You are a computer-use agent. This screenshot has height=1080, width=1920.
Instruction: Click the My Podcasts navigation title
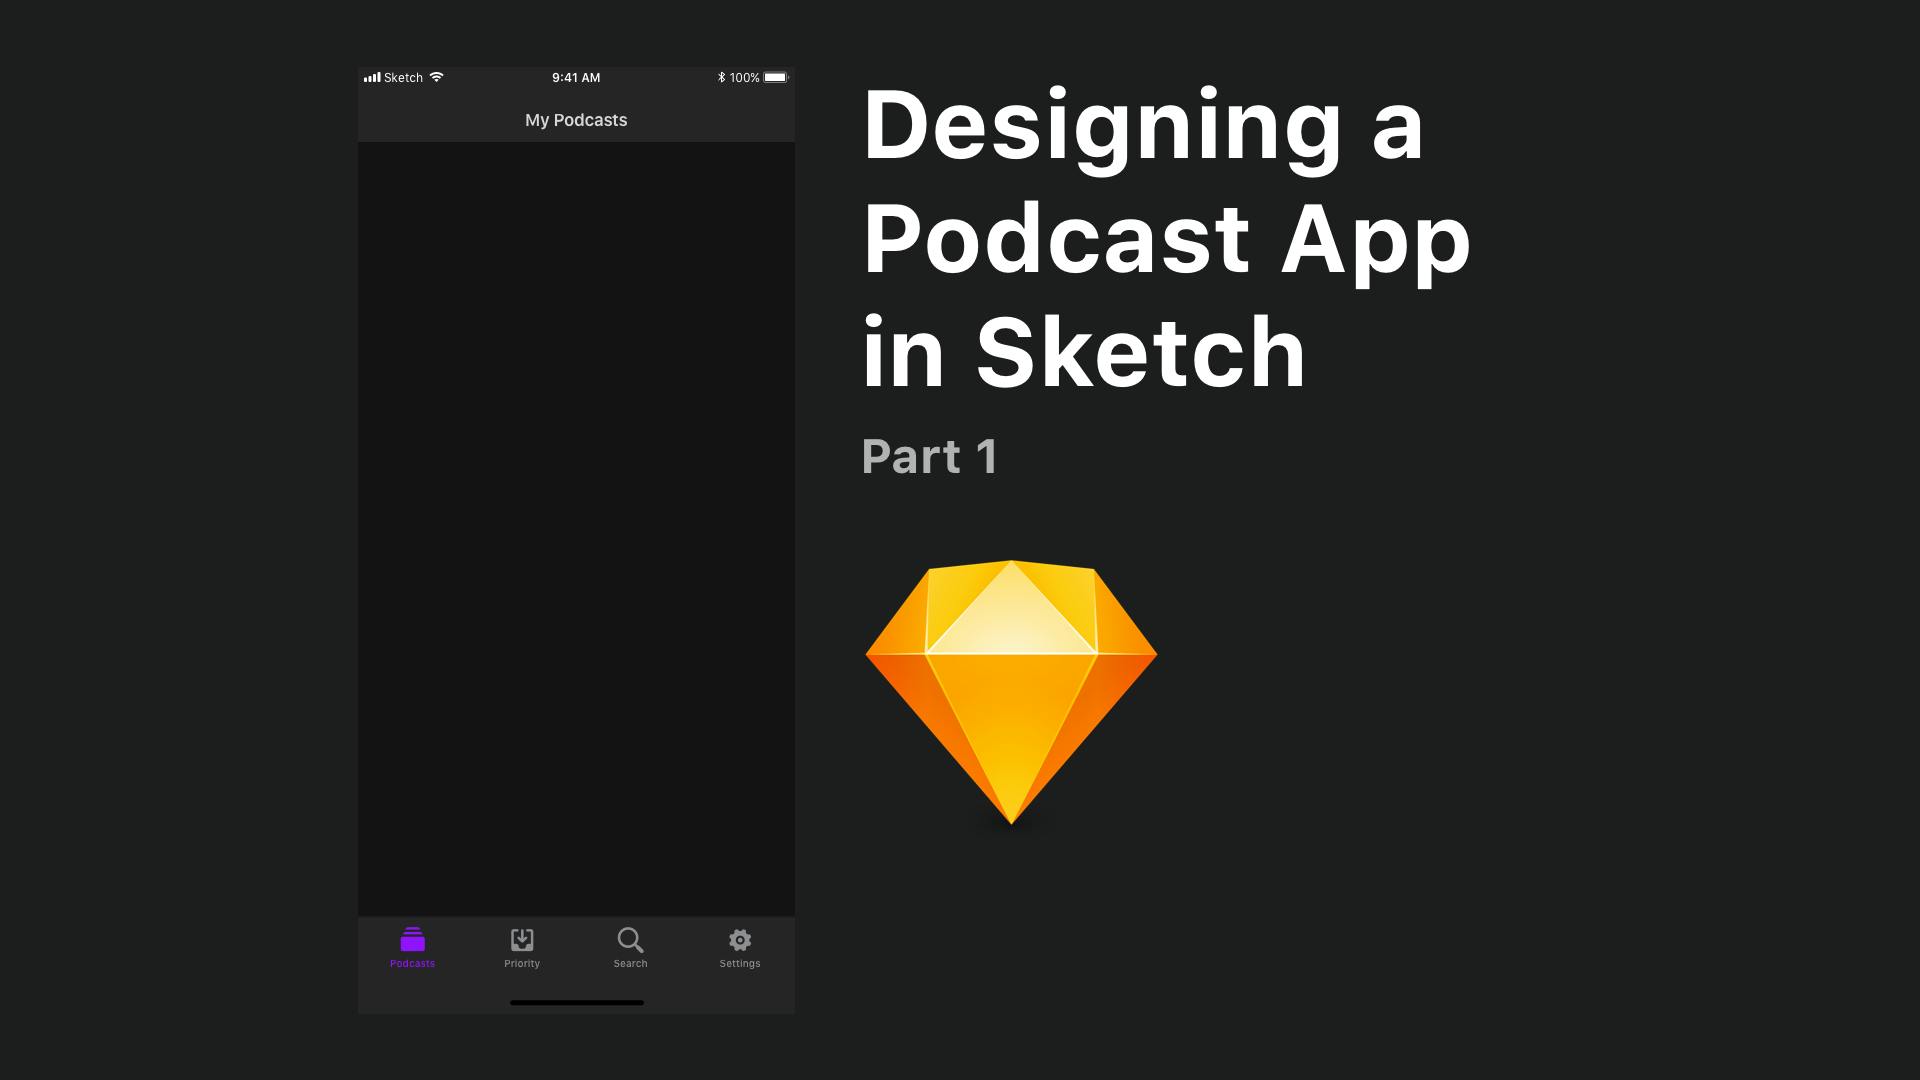[576, 120]
